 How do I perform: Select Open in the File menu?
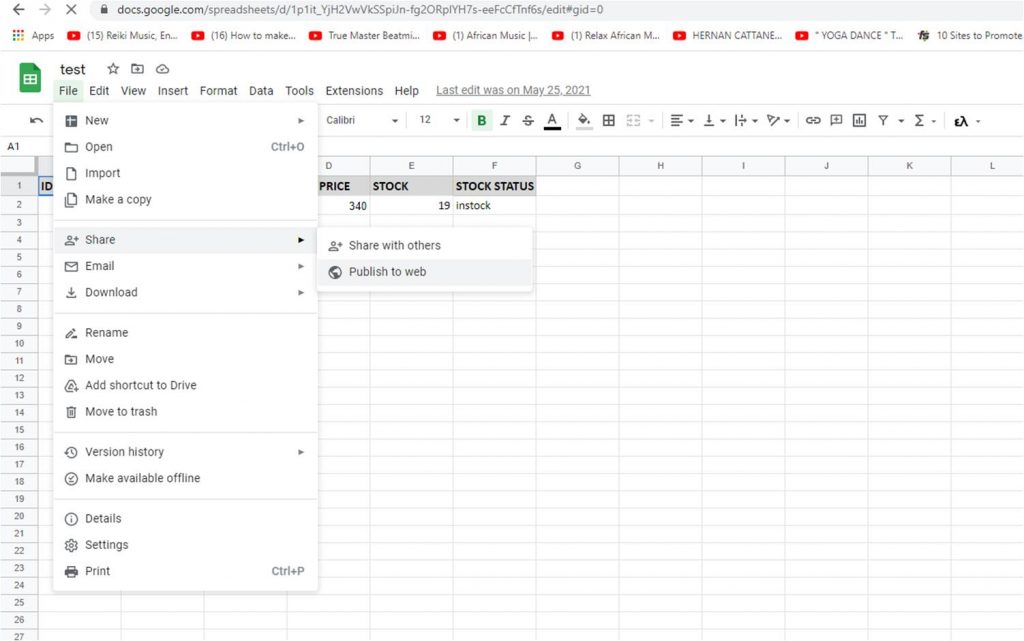(185, 147)
